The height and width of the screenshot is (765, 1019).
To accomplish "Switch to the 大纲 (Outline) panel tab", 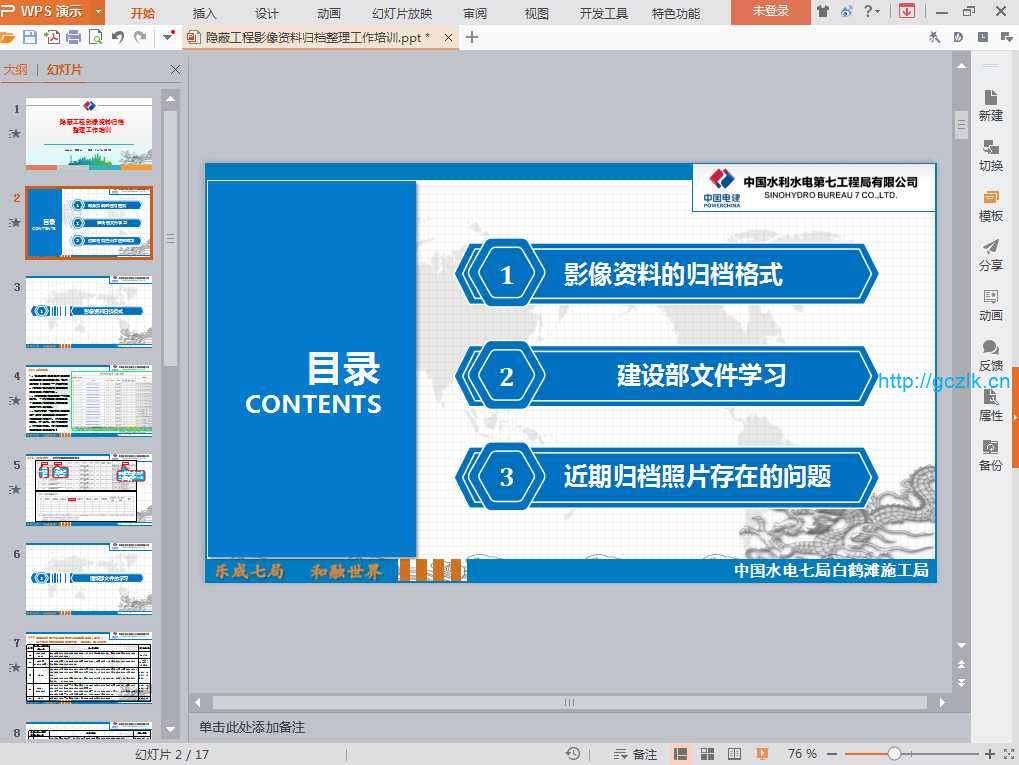I will 15,70.
